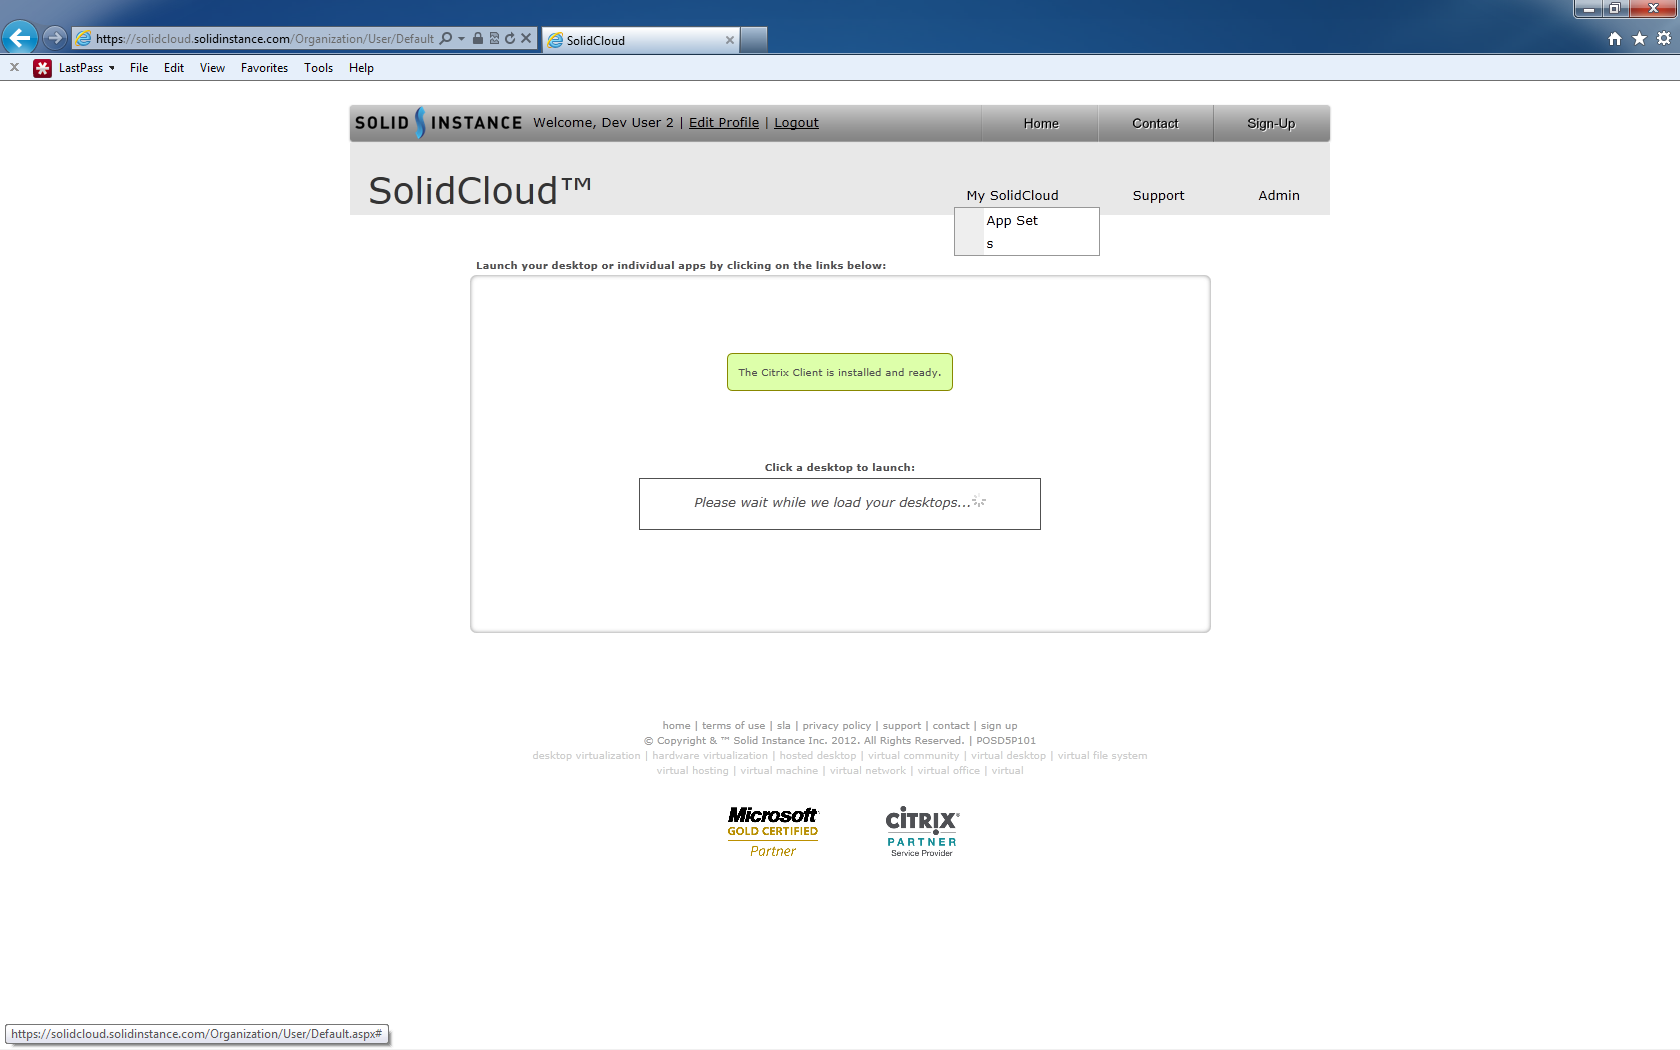Image resolution: width=1680 pixels, height=1050 pixels.
Task: Click the security lock icon in address bar
Action: 478,39
